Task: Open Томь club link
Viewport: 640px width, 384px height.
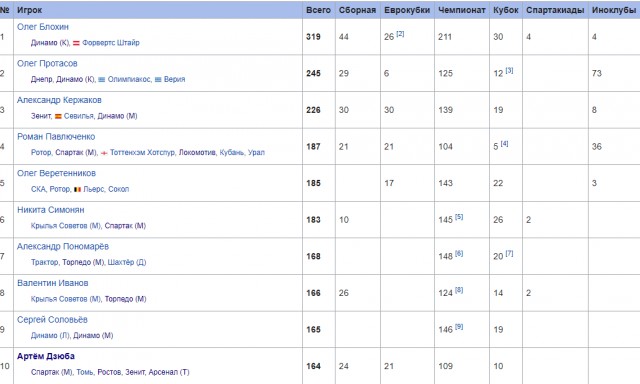Action: point(85,372)
